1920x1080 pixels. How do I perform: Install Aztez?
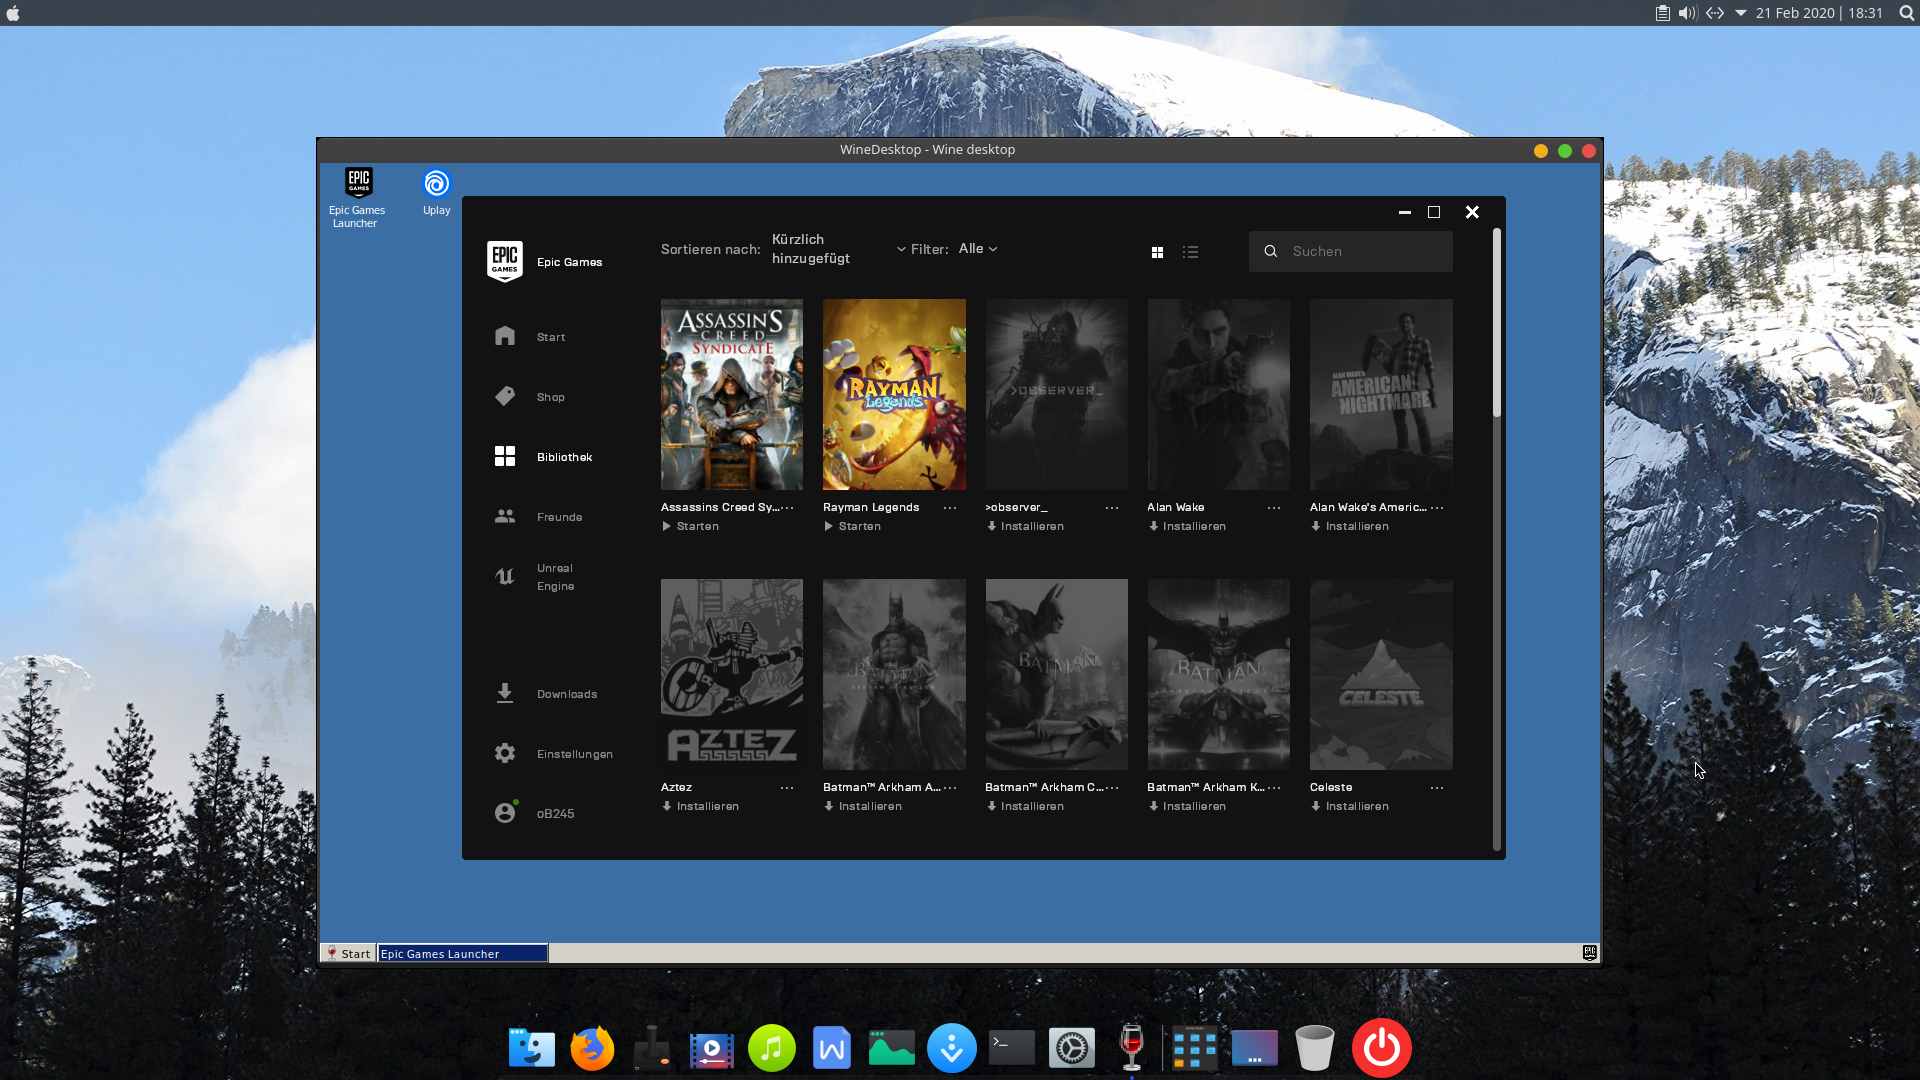[x=700, y=806]
